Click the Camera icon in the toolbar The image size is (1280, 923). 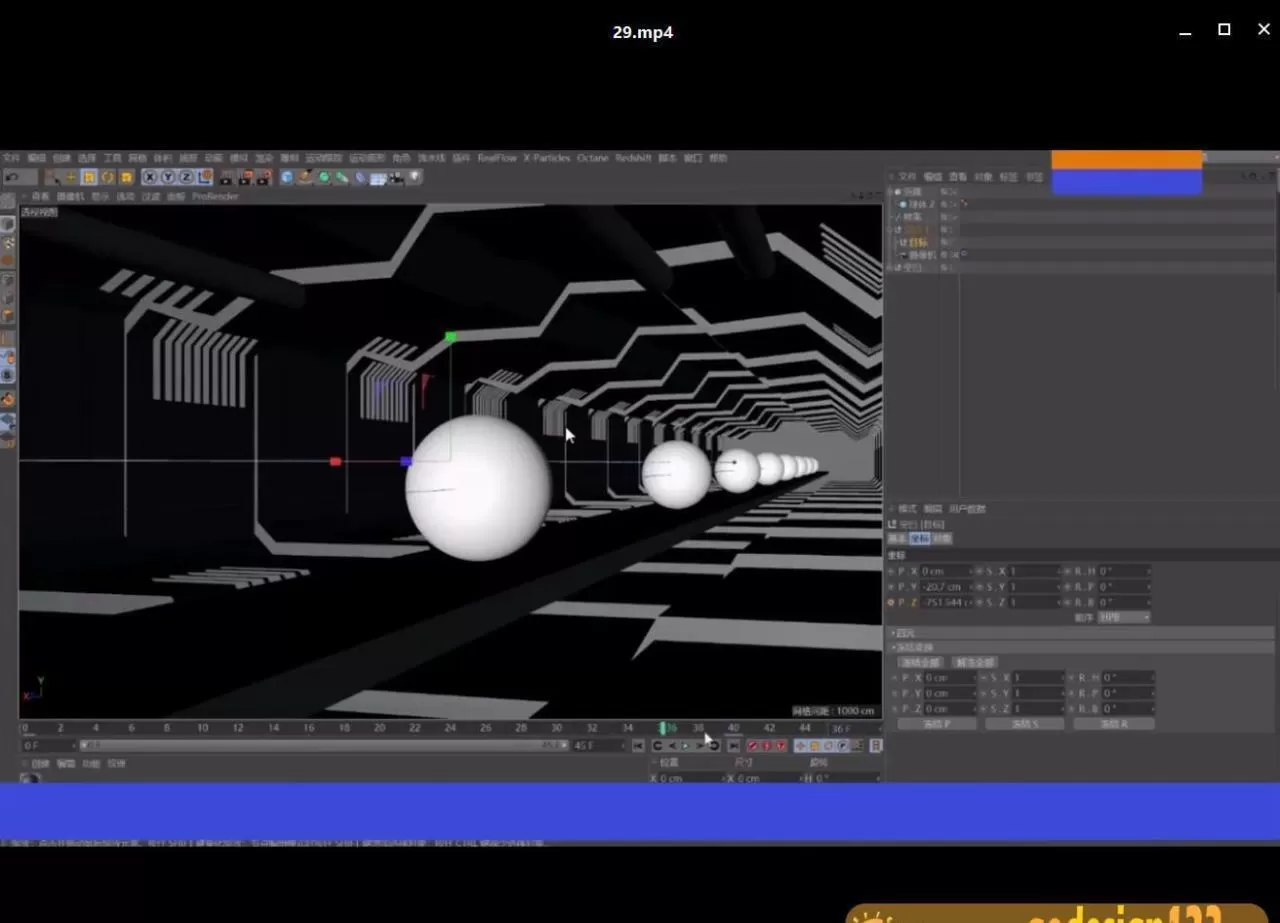(x=396, y=177)
